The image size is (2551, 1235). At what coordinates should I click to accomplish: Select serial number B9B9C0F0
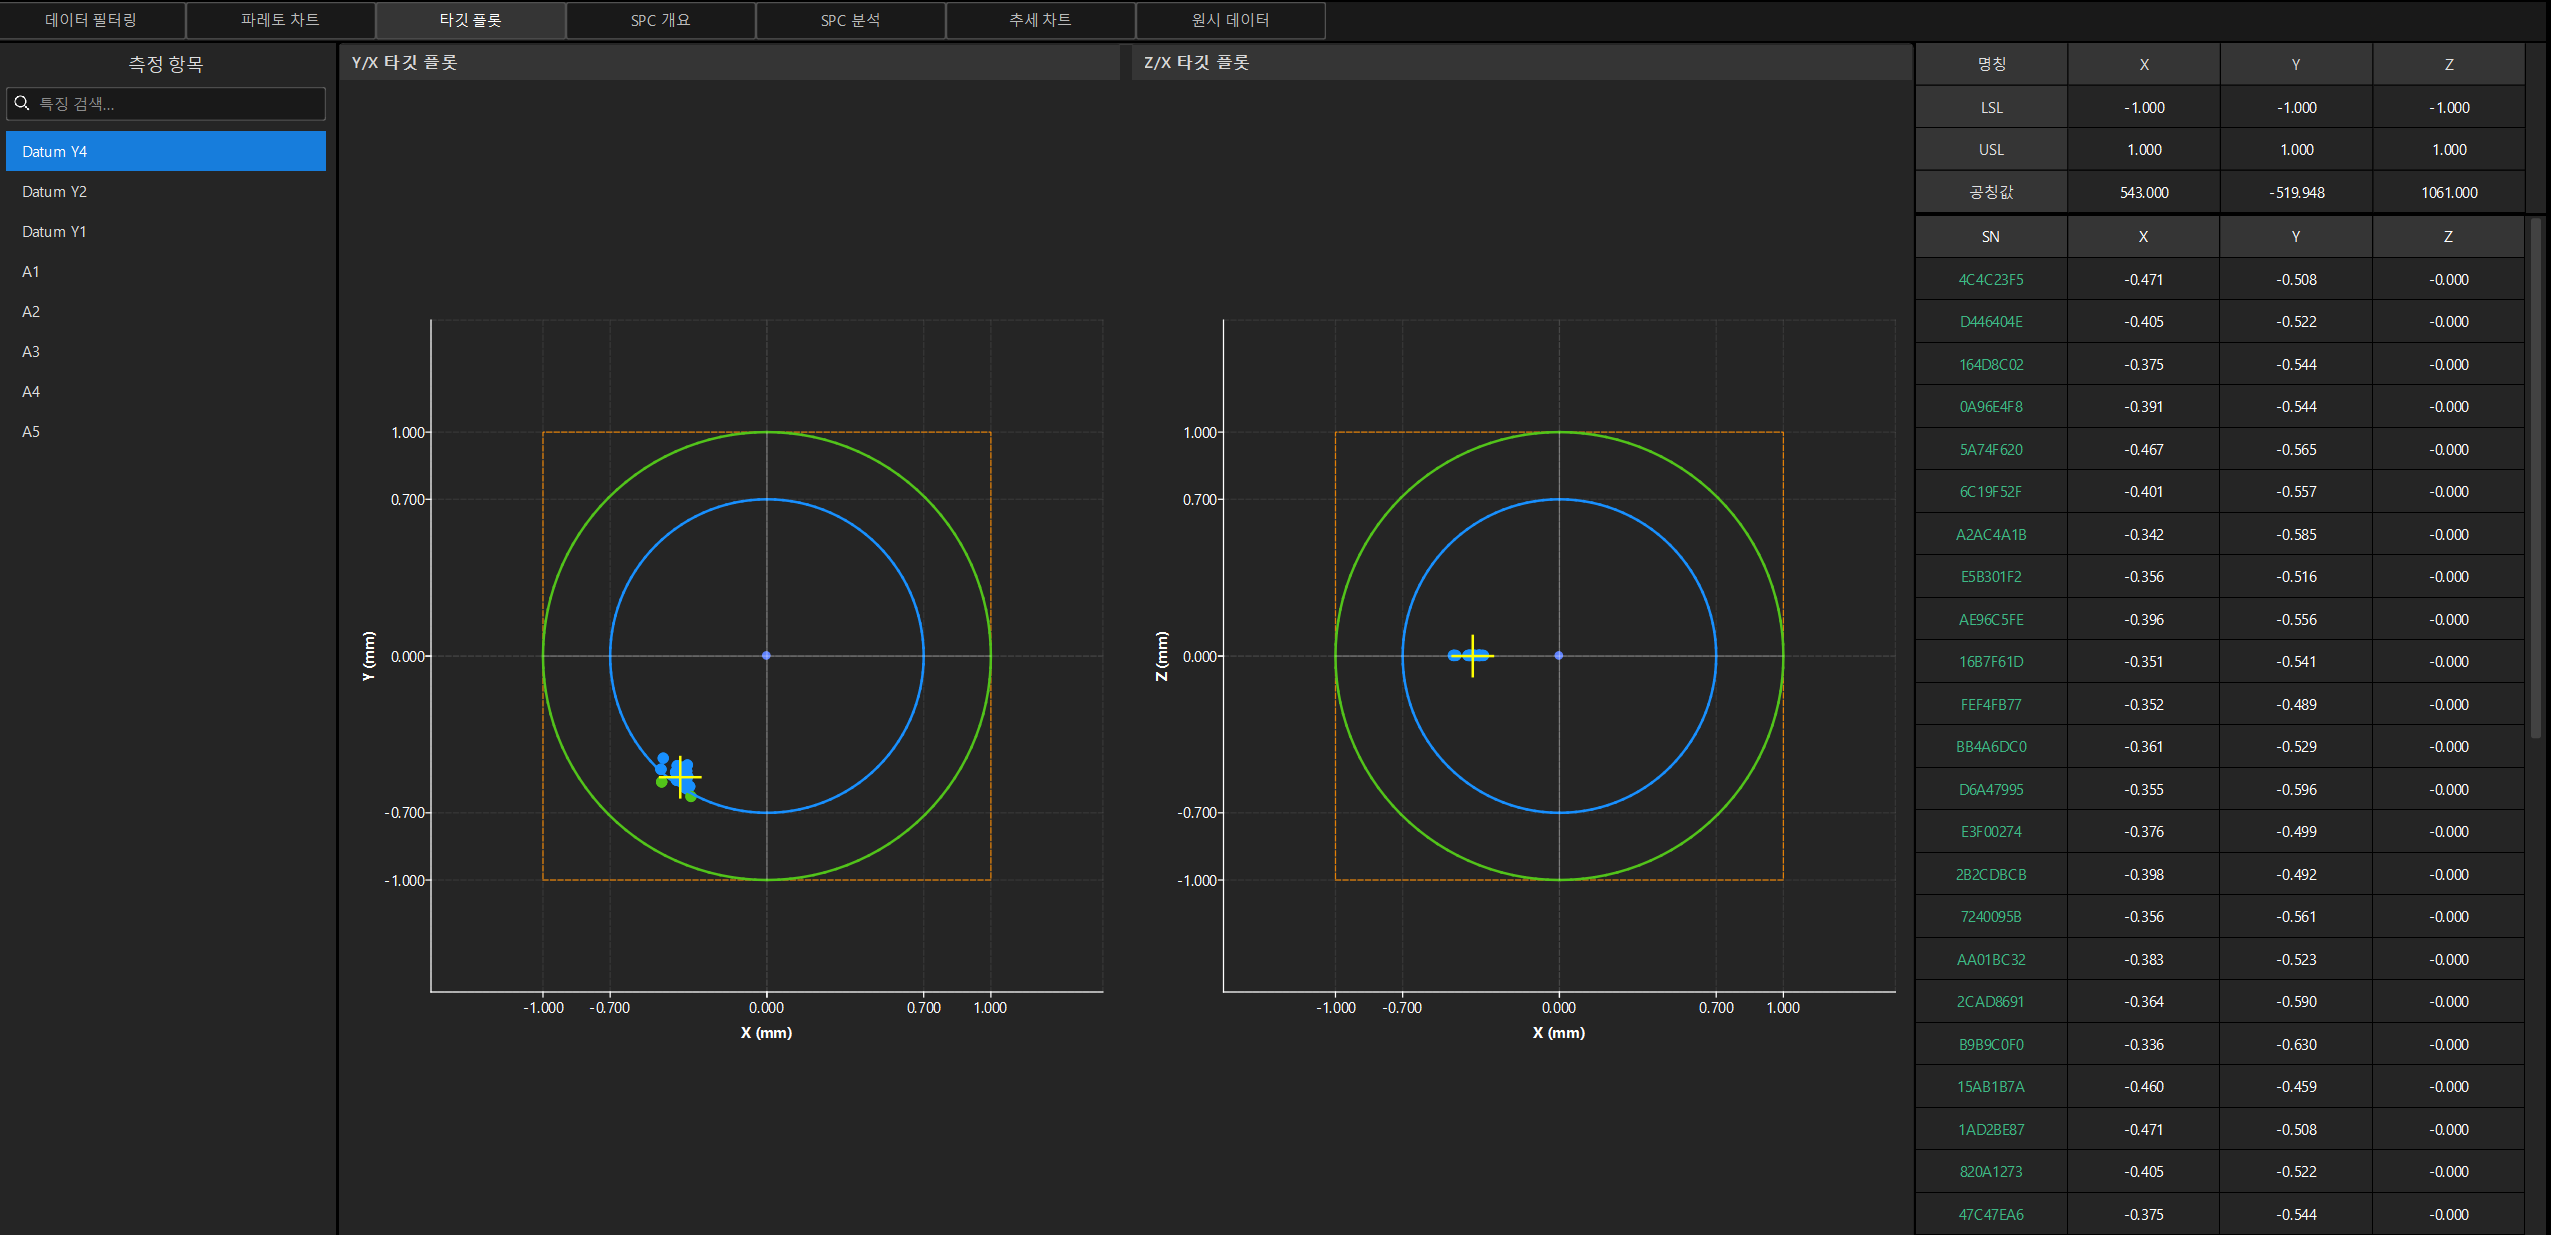point(1991,1045)
